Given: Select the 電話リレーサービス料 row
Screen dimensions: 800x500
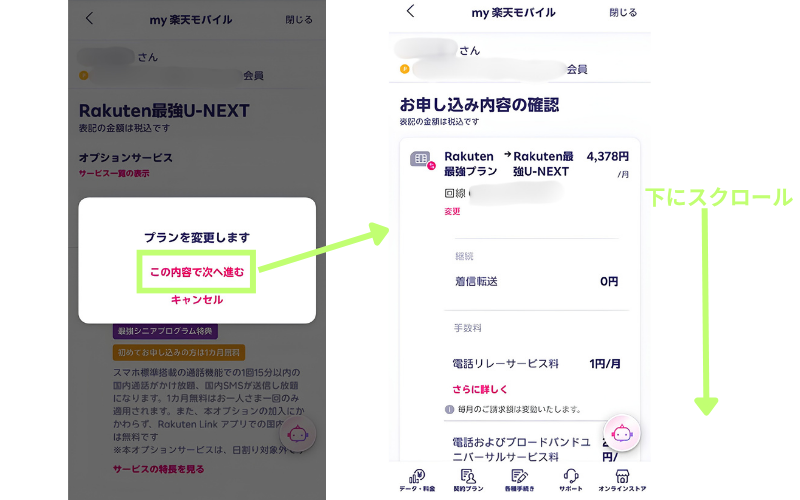Looking at the screenshot, I should 536,364.
